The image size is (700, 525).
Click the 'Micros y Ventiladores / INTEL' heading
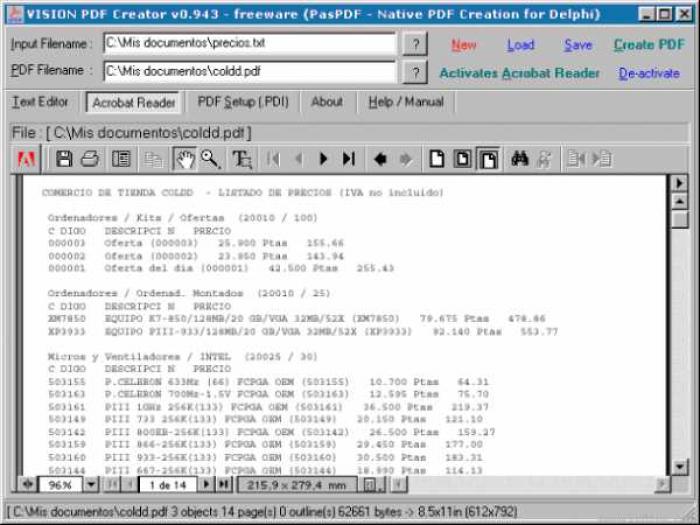coord(182,357)
